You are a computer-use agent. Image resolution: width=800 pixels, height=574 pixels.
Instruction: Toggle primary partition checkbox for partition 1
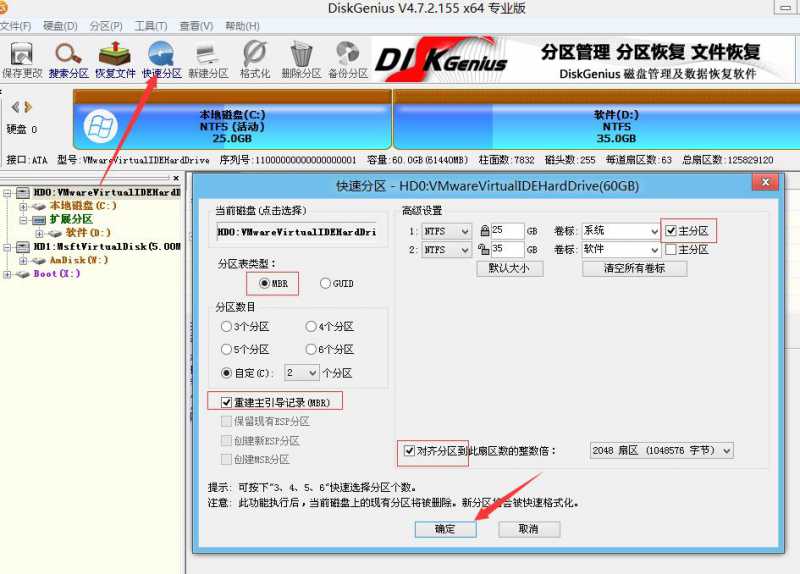click(671, 231)
